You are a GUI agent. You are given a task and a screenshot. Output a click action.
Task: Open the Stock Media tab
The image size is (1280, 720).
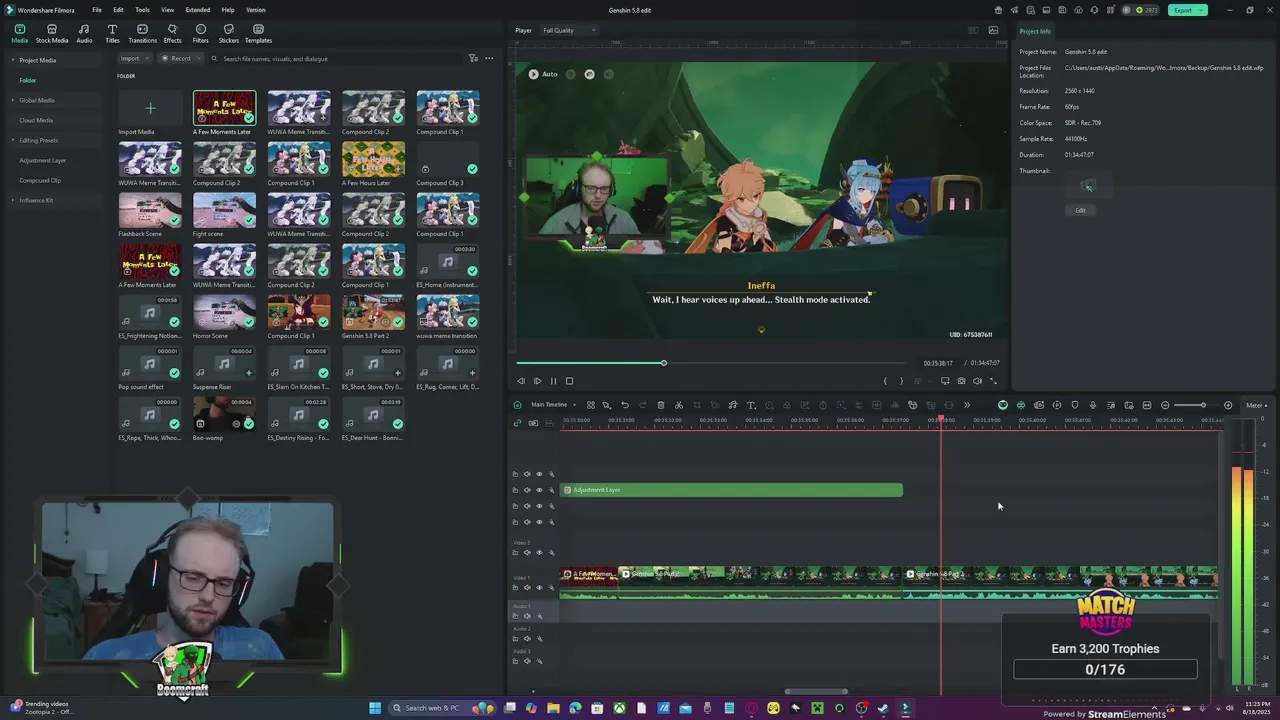point(52,34)
